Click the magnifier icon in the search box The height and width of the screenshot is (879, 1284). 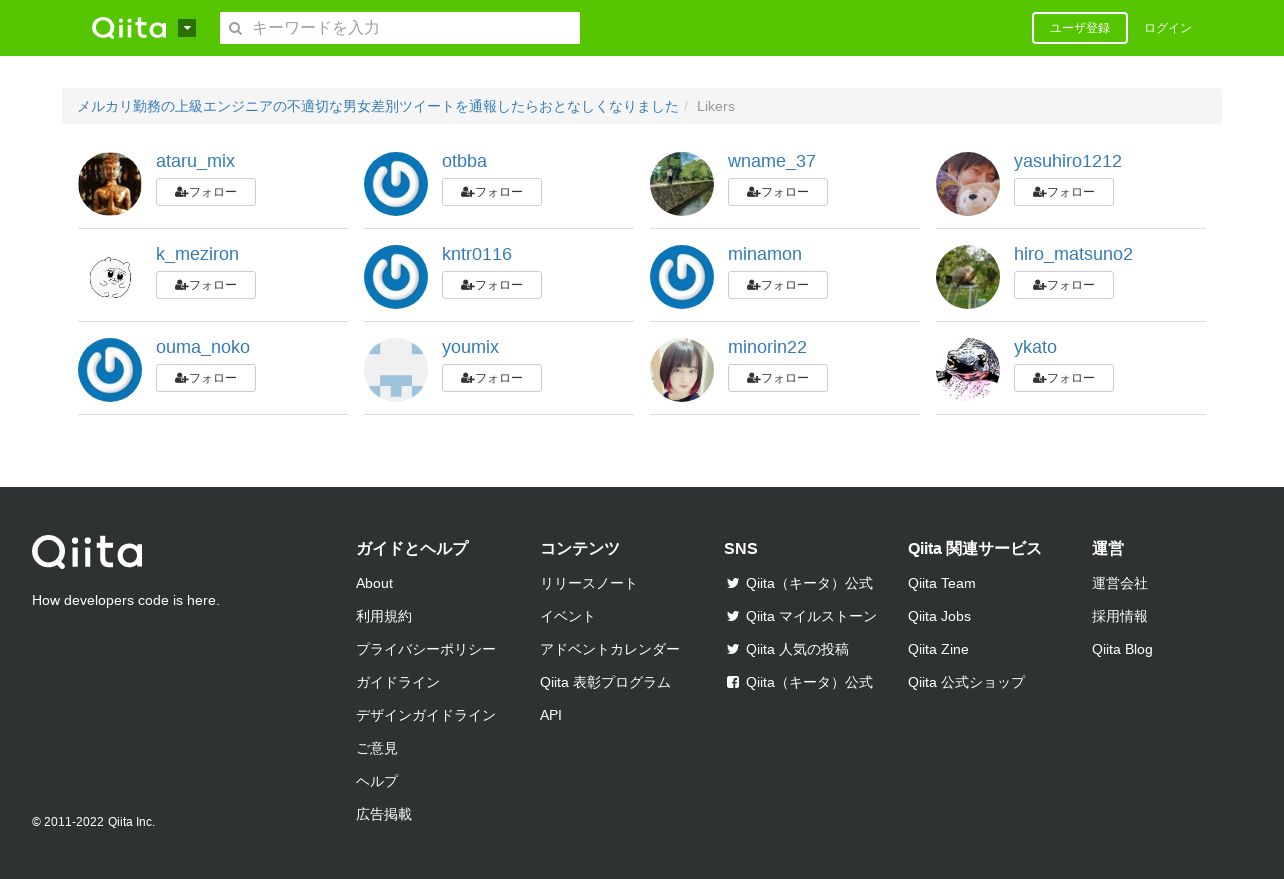(235, 29)
